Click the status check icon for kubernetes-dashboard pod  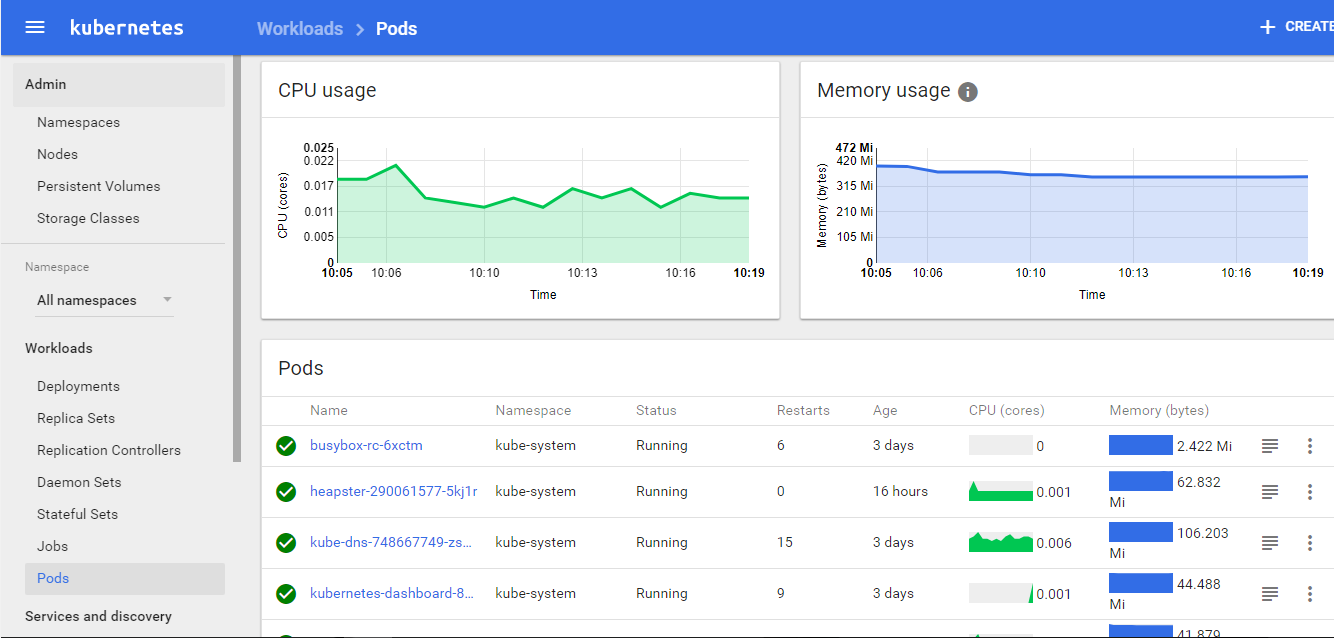[286, 594]
